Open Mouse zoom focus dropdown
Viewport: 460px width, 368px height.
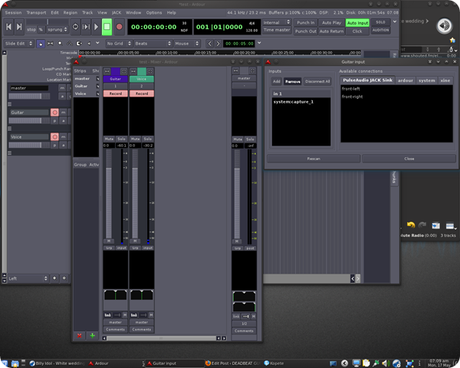[186, 43]
